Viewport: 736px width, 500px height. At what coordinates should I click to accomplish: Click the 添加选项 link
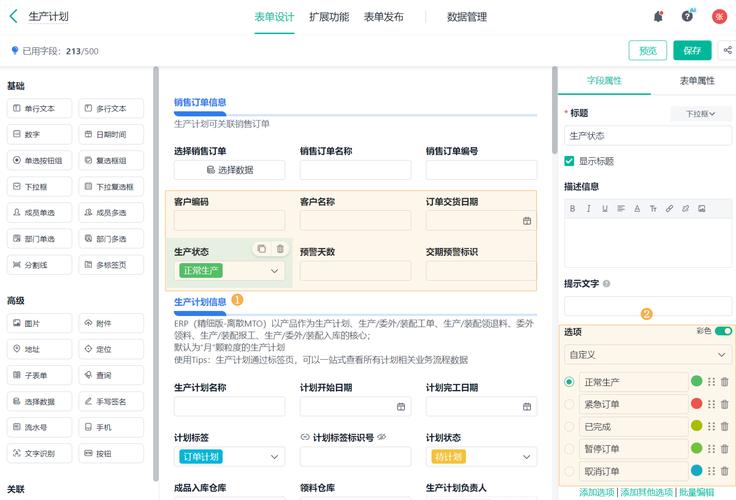coord(597,492)
